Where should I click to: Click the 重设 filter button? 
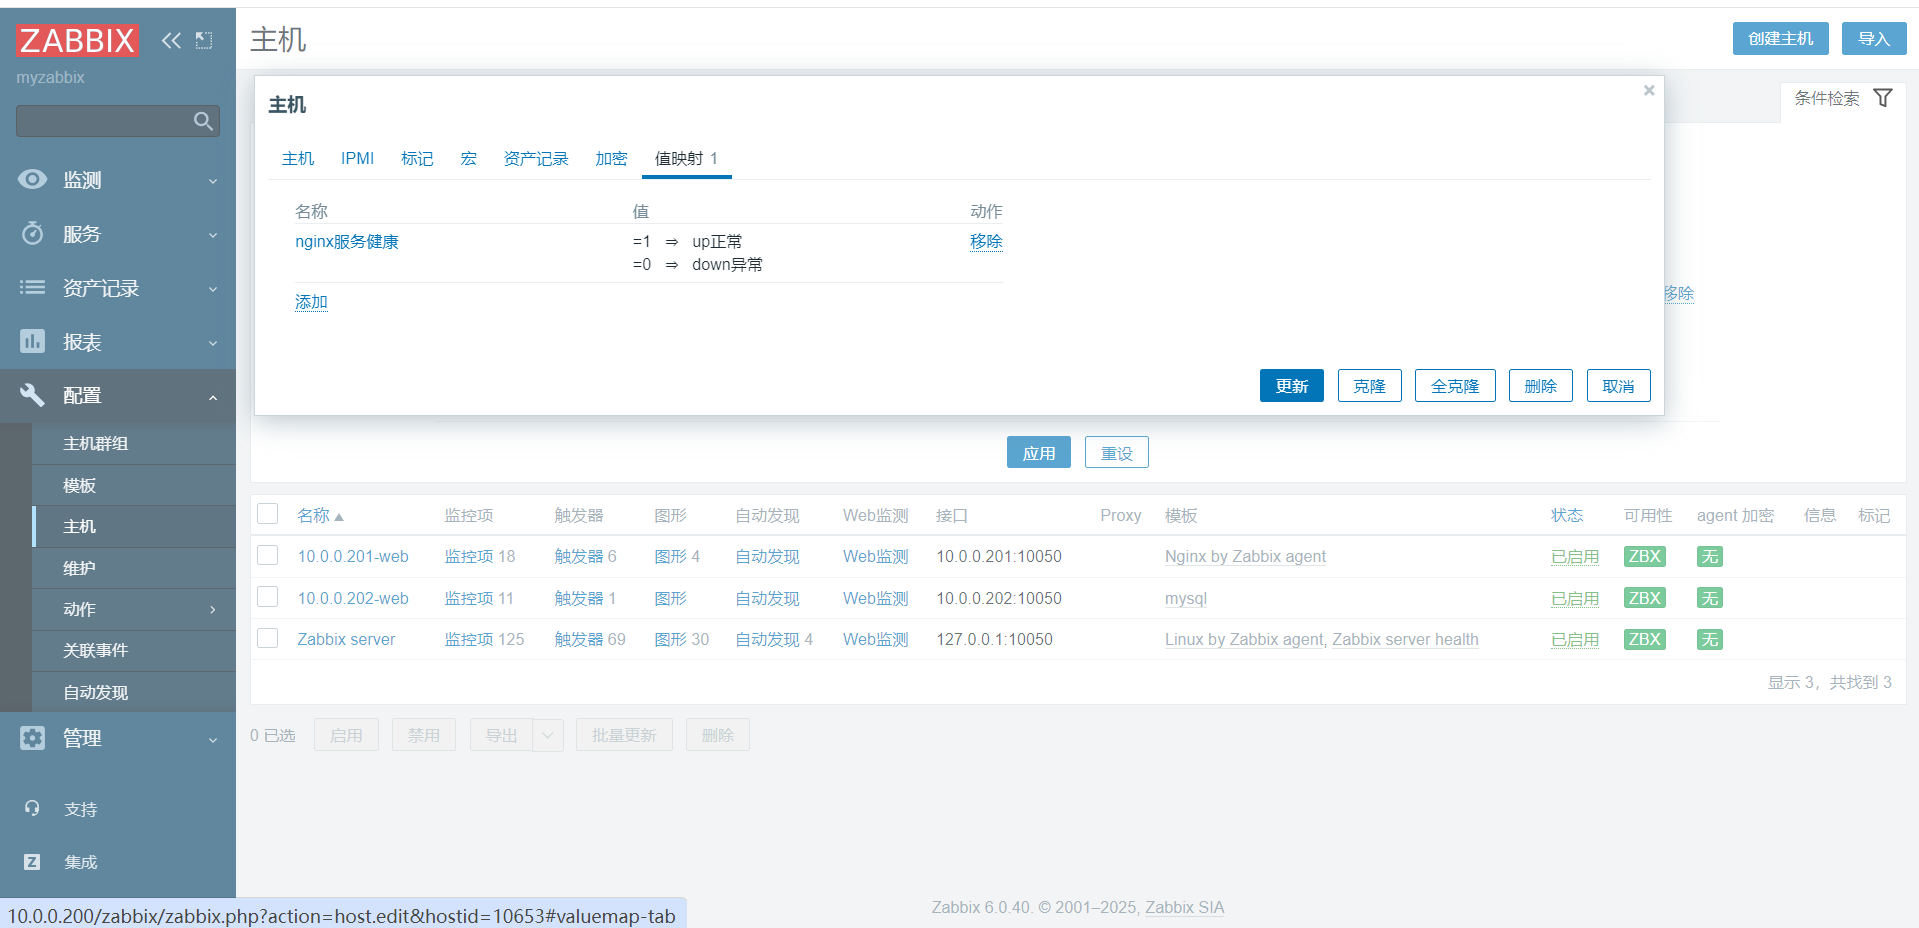click(1117, 452)
